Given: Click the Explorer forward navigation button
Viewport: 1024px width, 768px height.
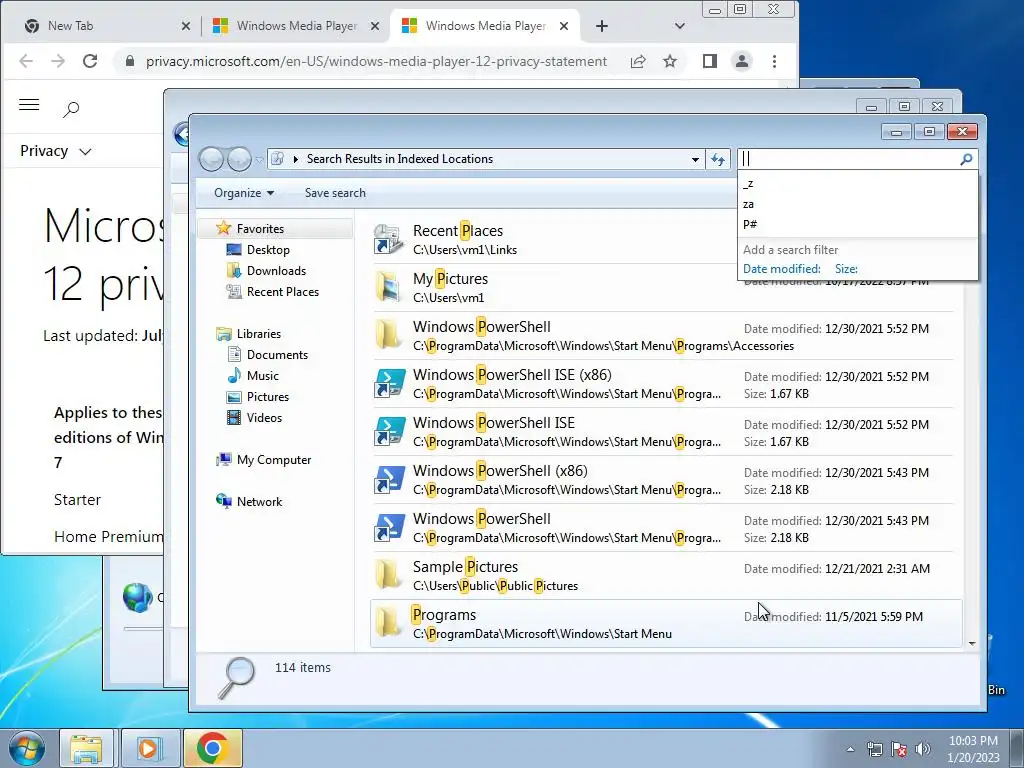Looking at the screenshot, I should click(x=239, y=159).
